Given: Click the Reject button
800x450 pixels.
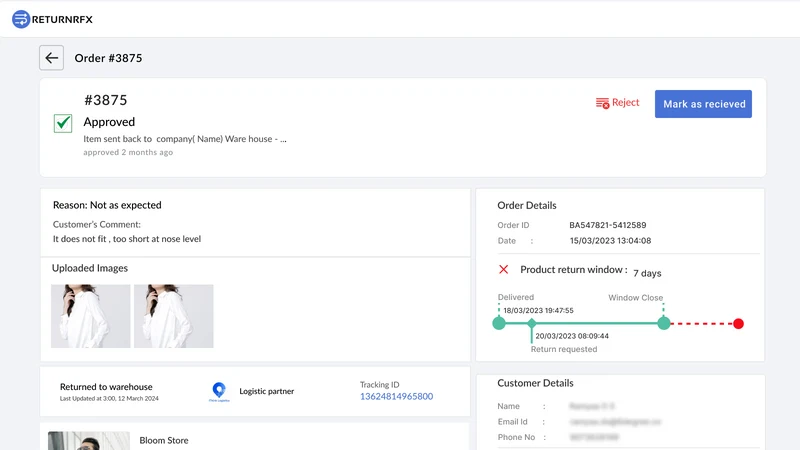Looking at the screenshot, I should click(x=617, y=103).
